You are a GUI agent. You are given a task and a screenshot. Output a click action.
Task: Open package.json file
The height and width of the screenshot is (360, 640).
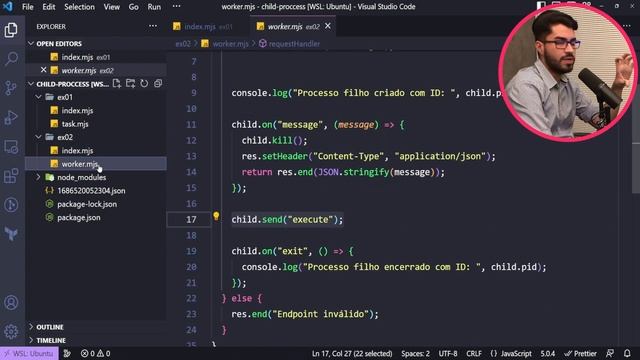(x=96, y=218)
